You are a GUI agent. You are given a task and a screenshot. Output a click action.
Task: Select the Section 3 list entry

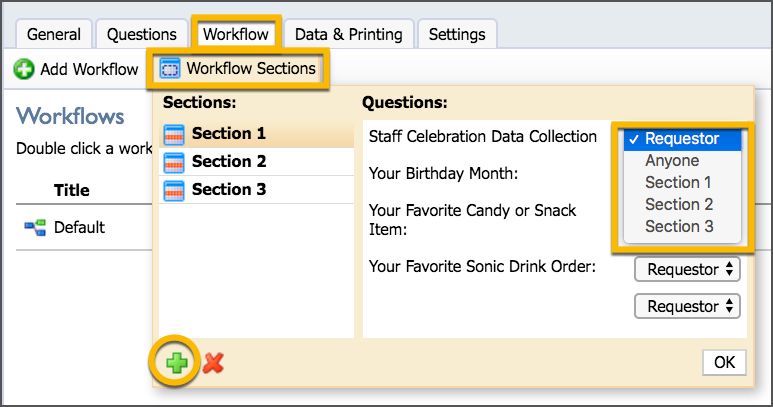click(x=256, y=190)
